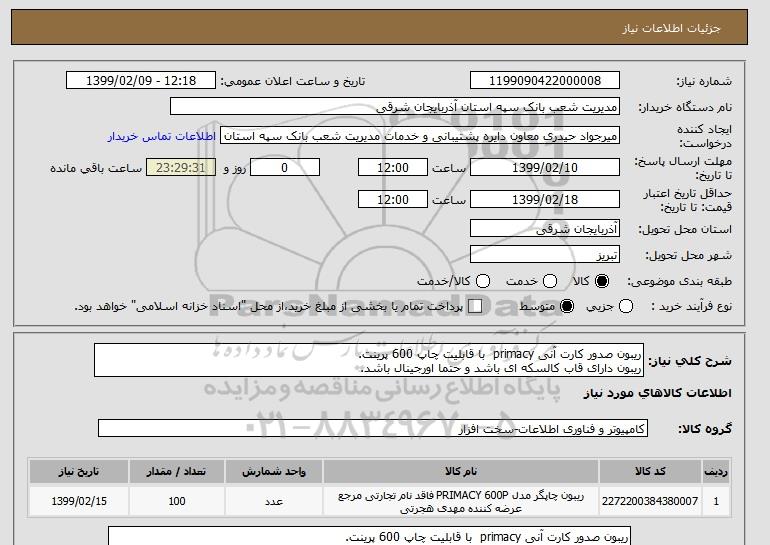Screen dimensions: 770x545
Task: Open the buyer contact info link اطلاعات تماس خریدار
Action: coord(162,136)
